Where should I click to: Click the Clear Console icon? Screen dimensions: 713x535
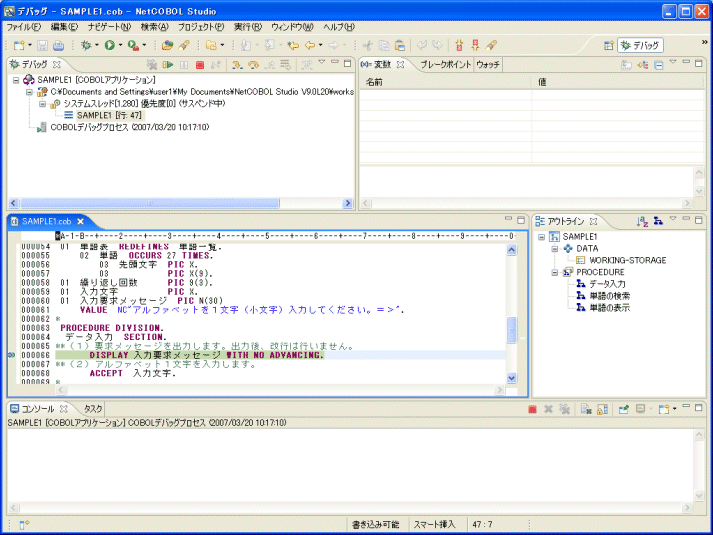click(x=586, y=409)
